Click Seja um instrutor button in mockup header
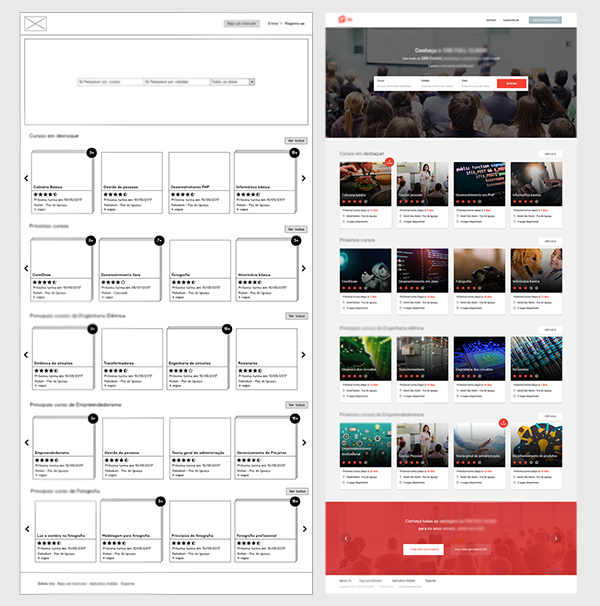The height and width of the screenshot is (606, 600). tap(545, 20)
